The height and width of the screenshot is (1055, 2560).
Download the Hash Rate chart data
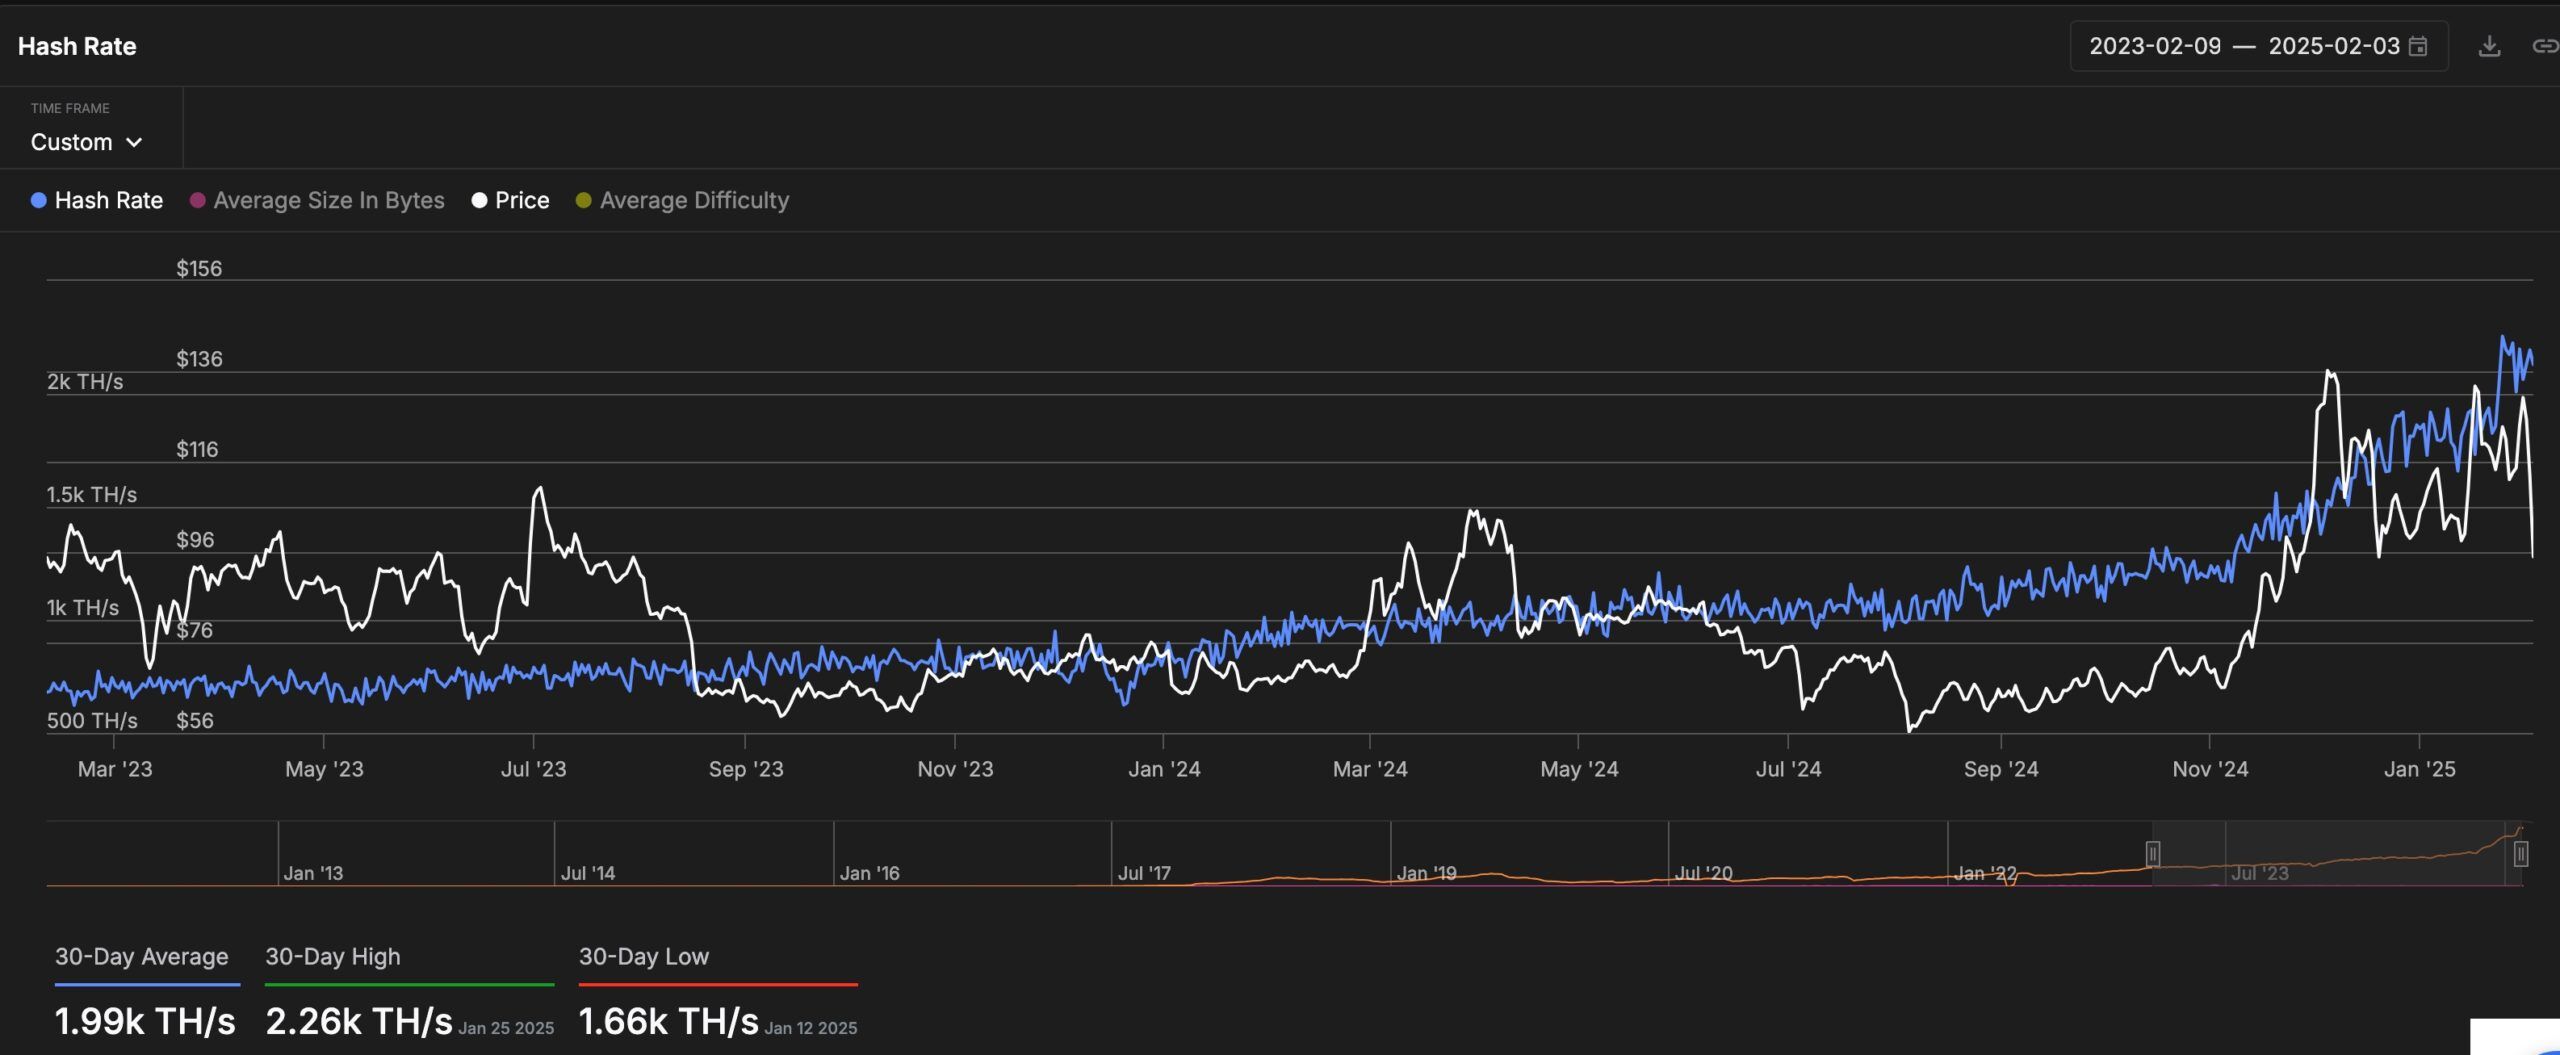[x=2489, y=46]
